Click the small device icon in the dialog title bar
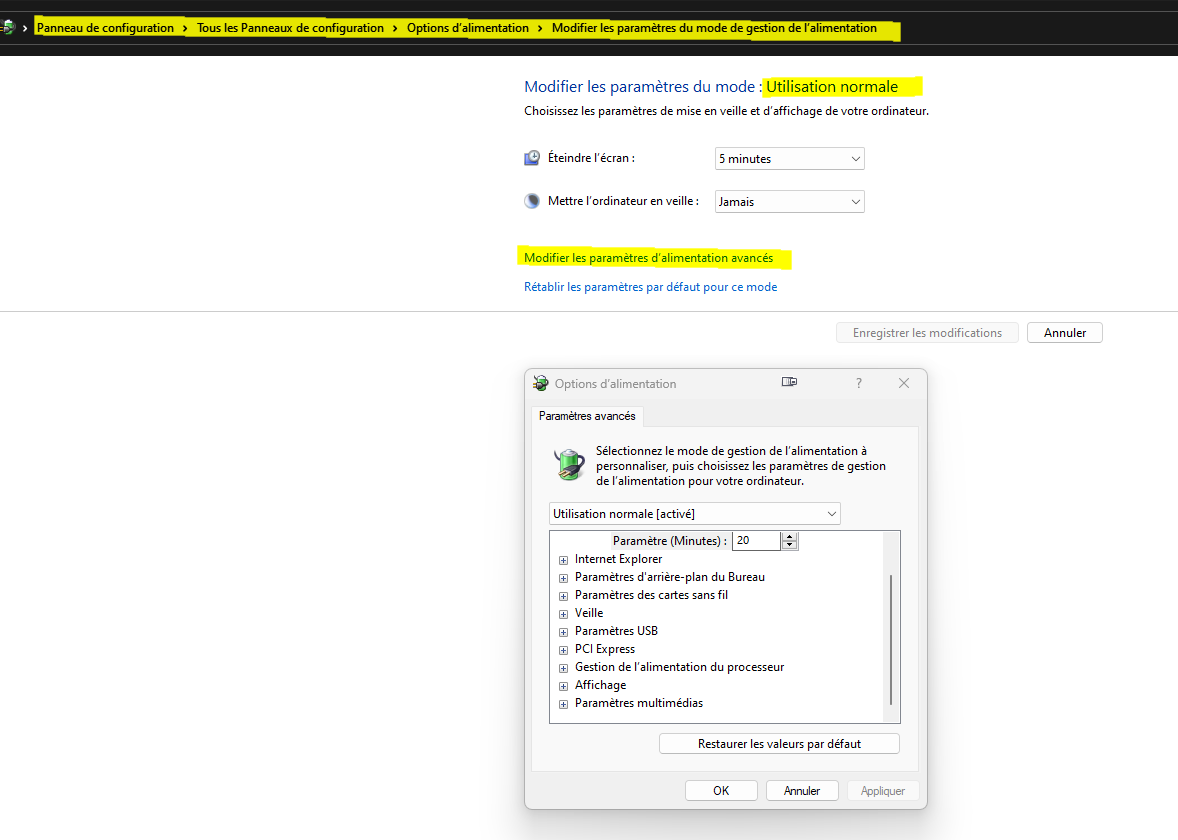Screen dimensions: 1178x840 click(x=789, y=383)
